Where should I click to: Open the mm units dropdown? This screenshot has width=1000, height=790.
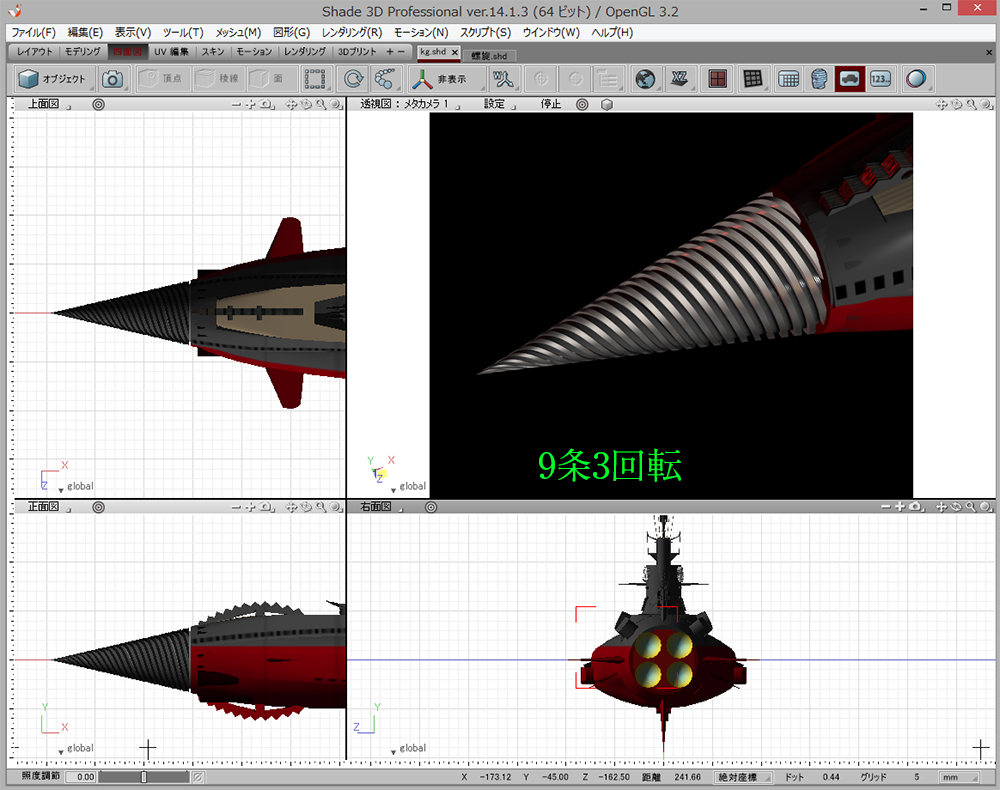[x=959, y=777]
